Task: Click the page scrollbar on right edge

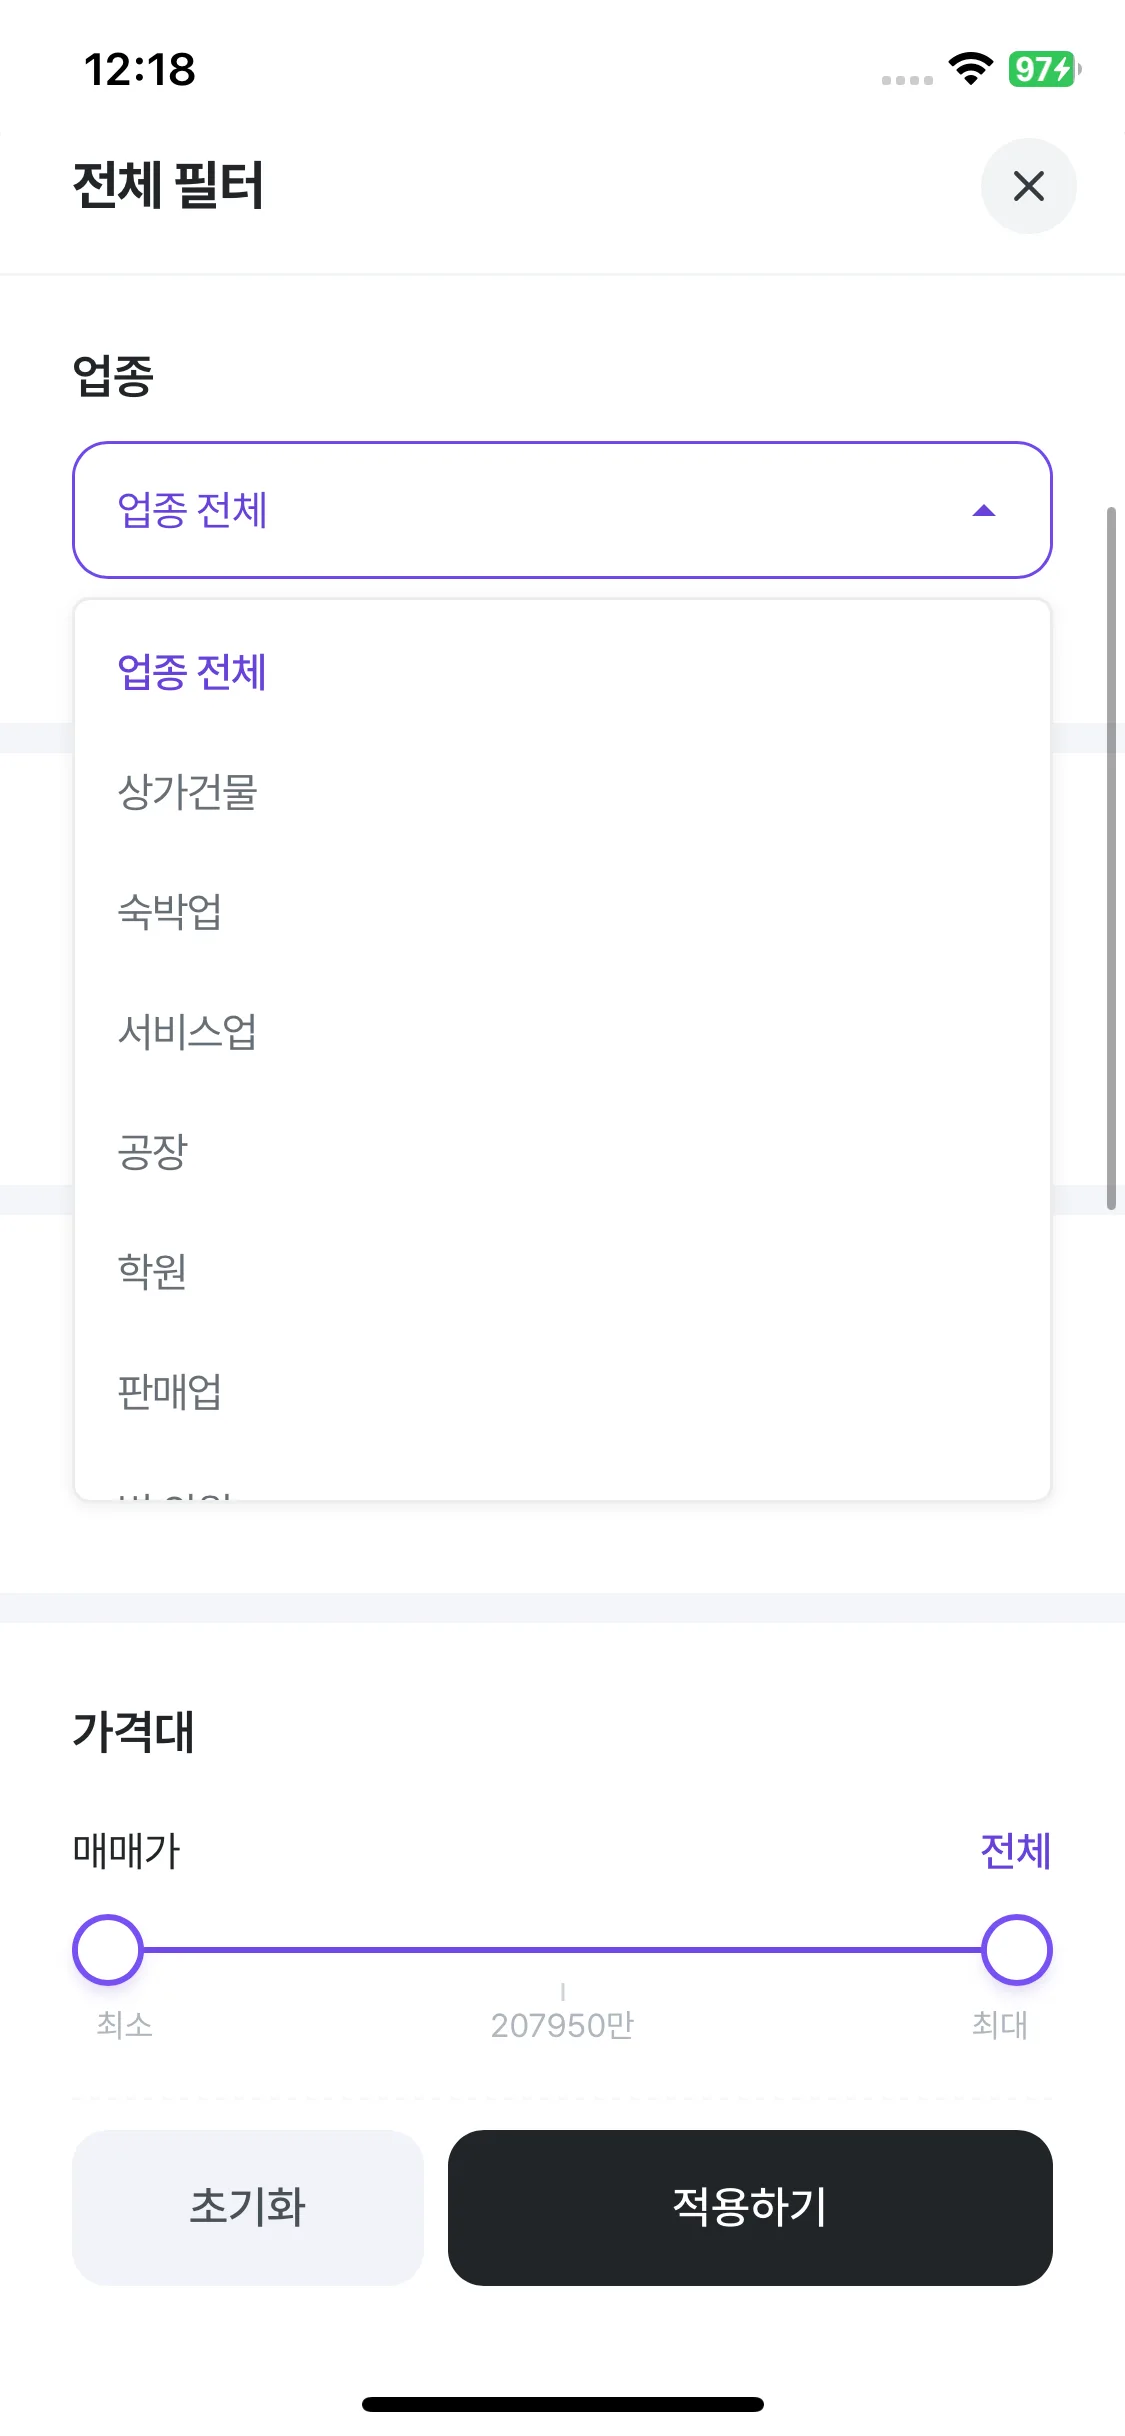Action: (1110, 860)
